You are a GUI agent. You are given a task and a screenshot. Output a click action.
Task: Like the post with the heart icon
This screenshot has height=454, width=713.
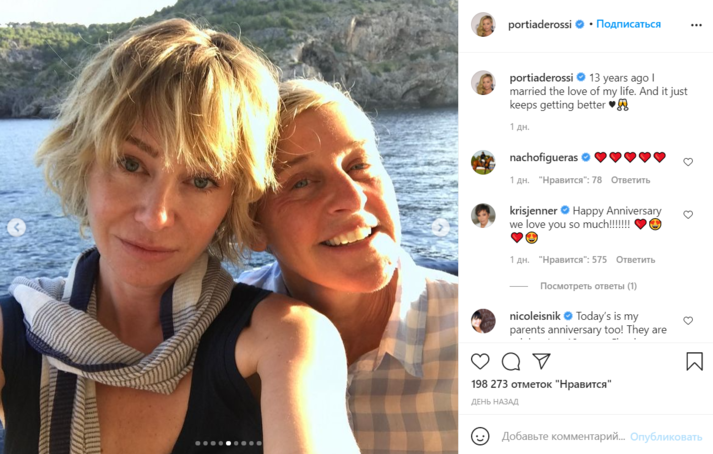click(480, 362)
